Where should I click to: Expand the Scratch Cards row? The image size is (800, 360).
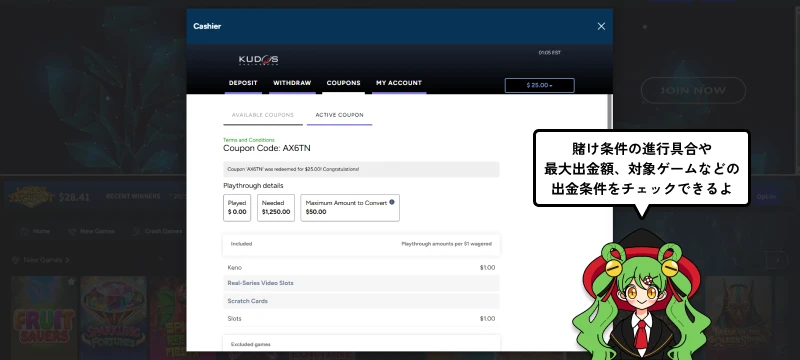[361, 301]
